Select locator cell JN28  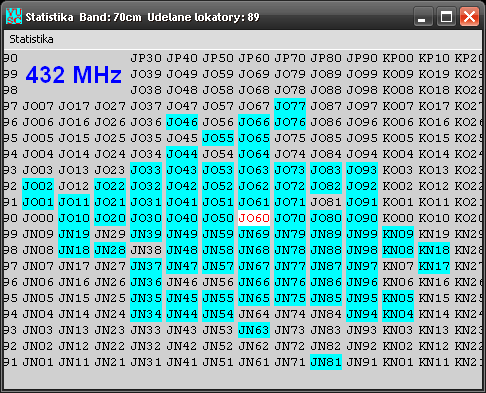point(110,250)
